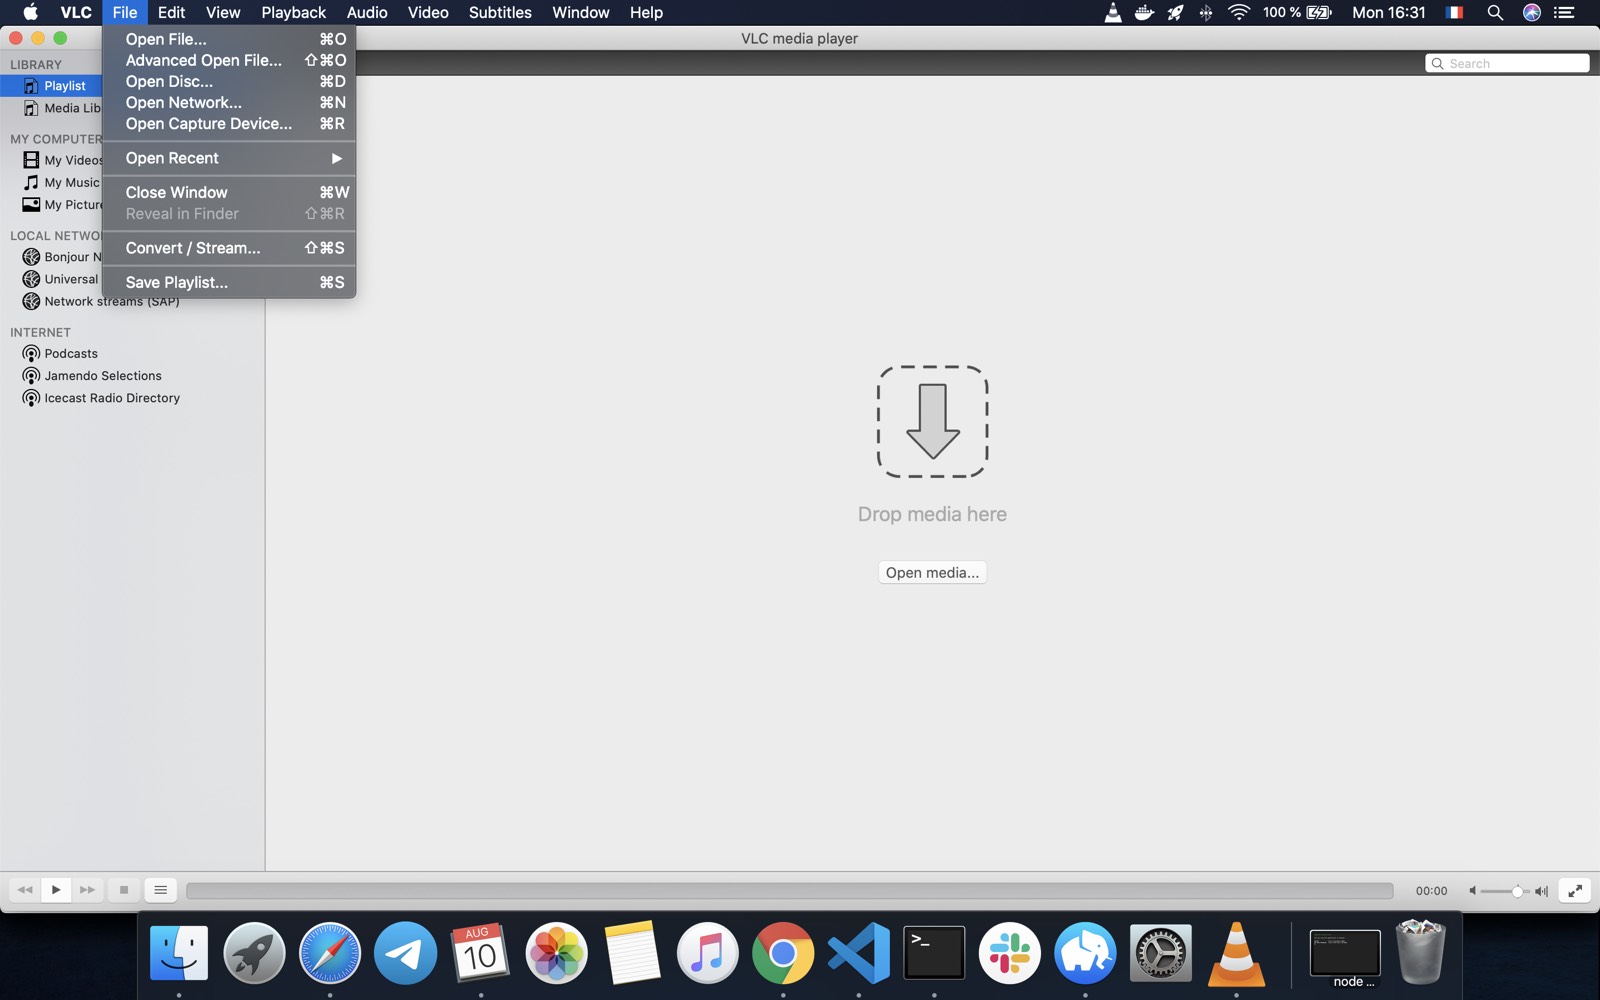The image size is (1600, 1000).
Task: Toggle the playlist view button
Action: point(160,890)
